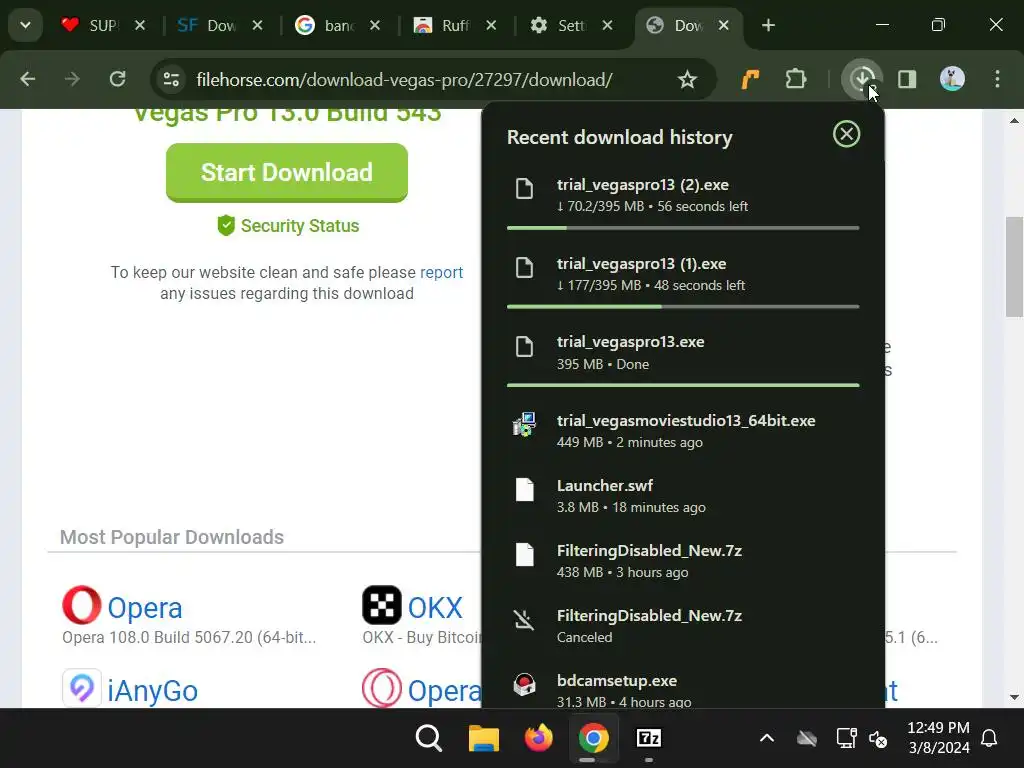The image size is (1024, 768).
Task: Switch to the SUP tab with heart icon
Action: coord(88,25)
